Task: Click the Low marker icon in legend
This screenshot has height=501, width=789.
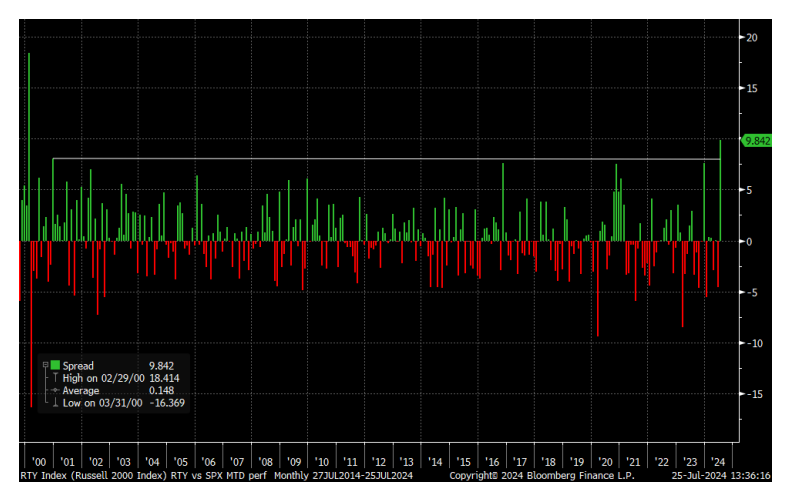Action: point(55,402)
